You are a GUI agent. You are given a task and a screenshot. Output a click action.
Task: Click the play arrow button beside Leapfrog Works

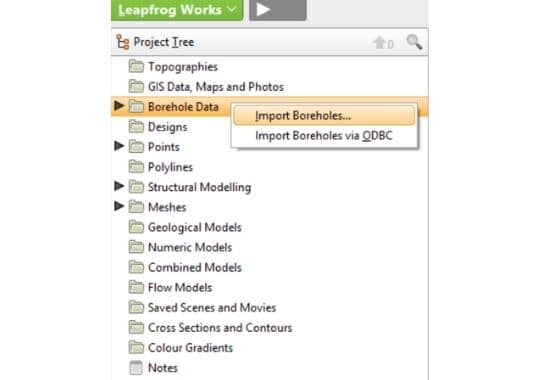278,10
